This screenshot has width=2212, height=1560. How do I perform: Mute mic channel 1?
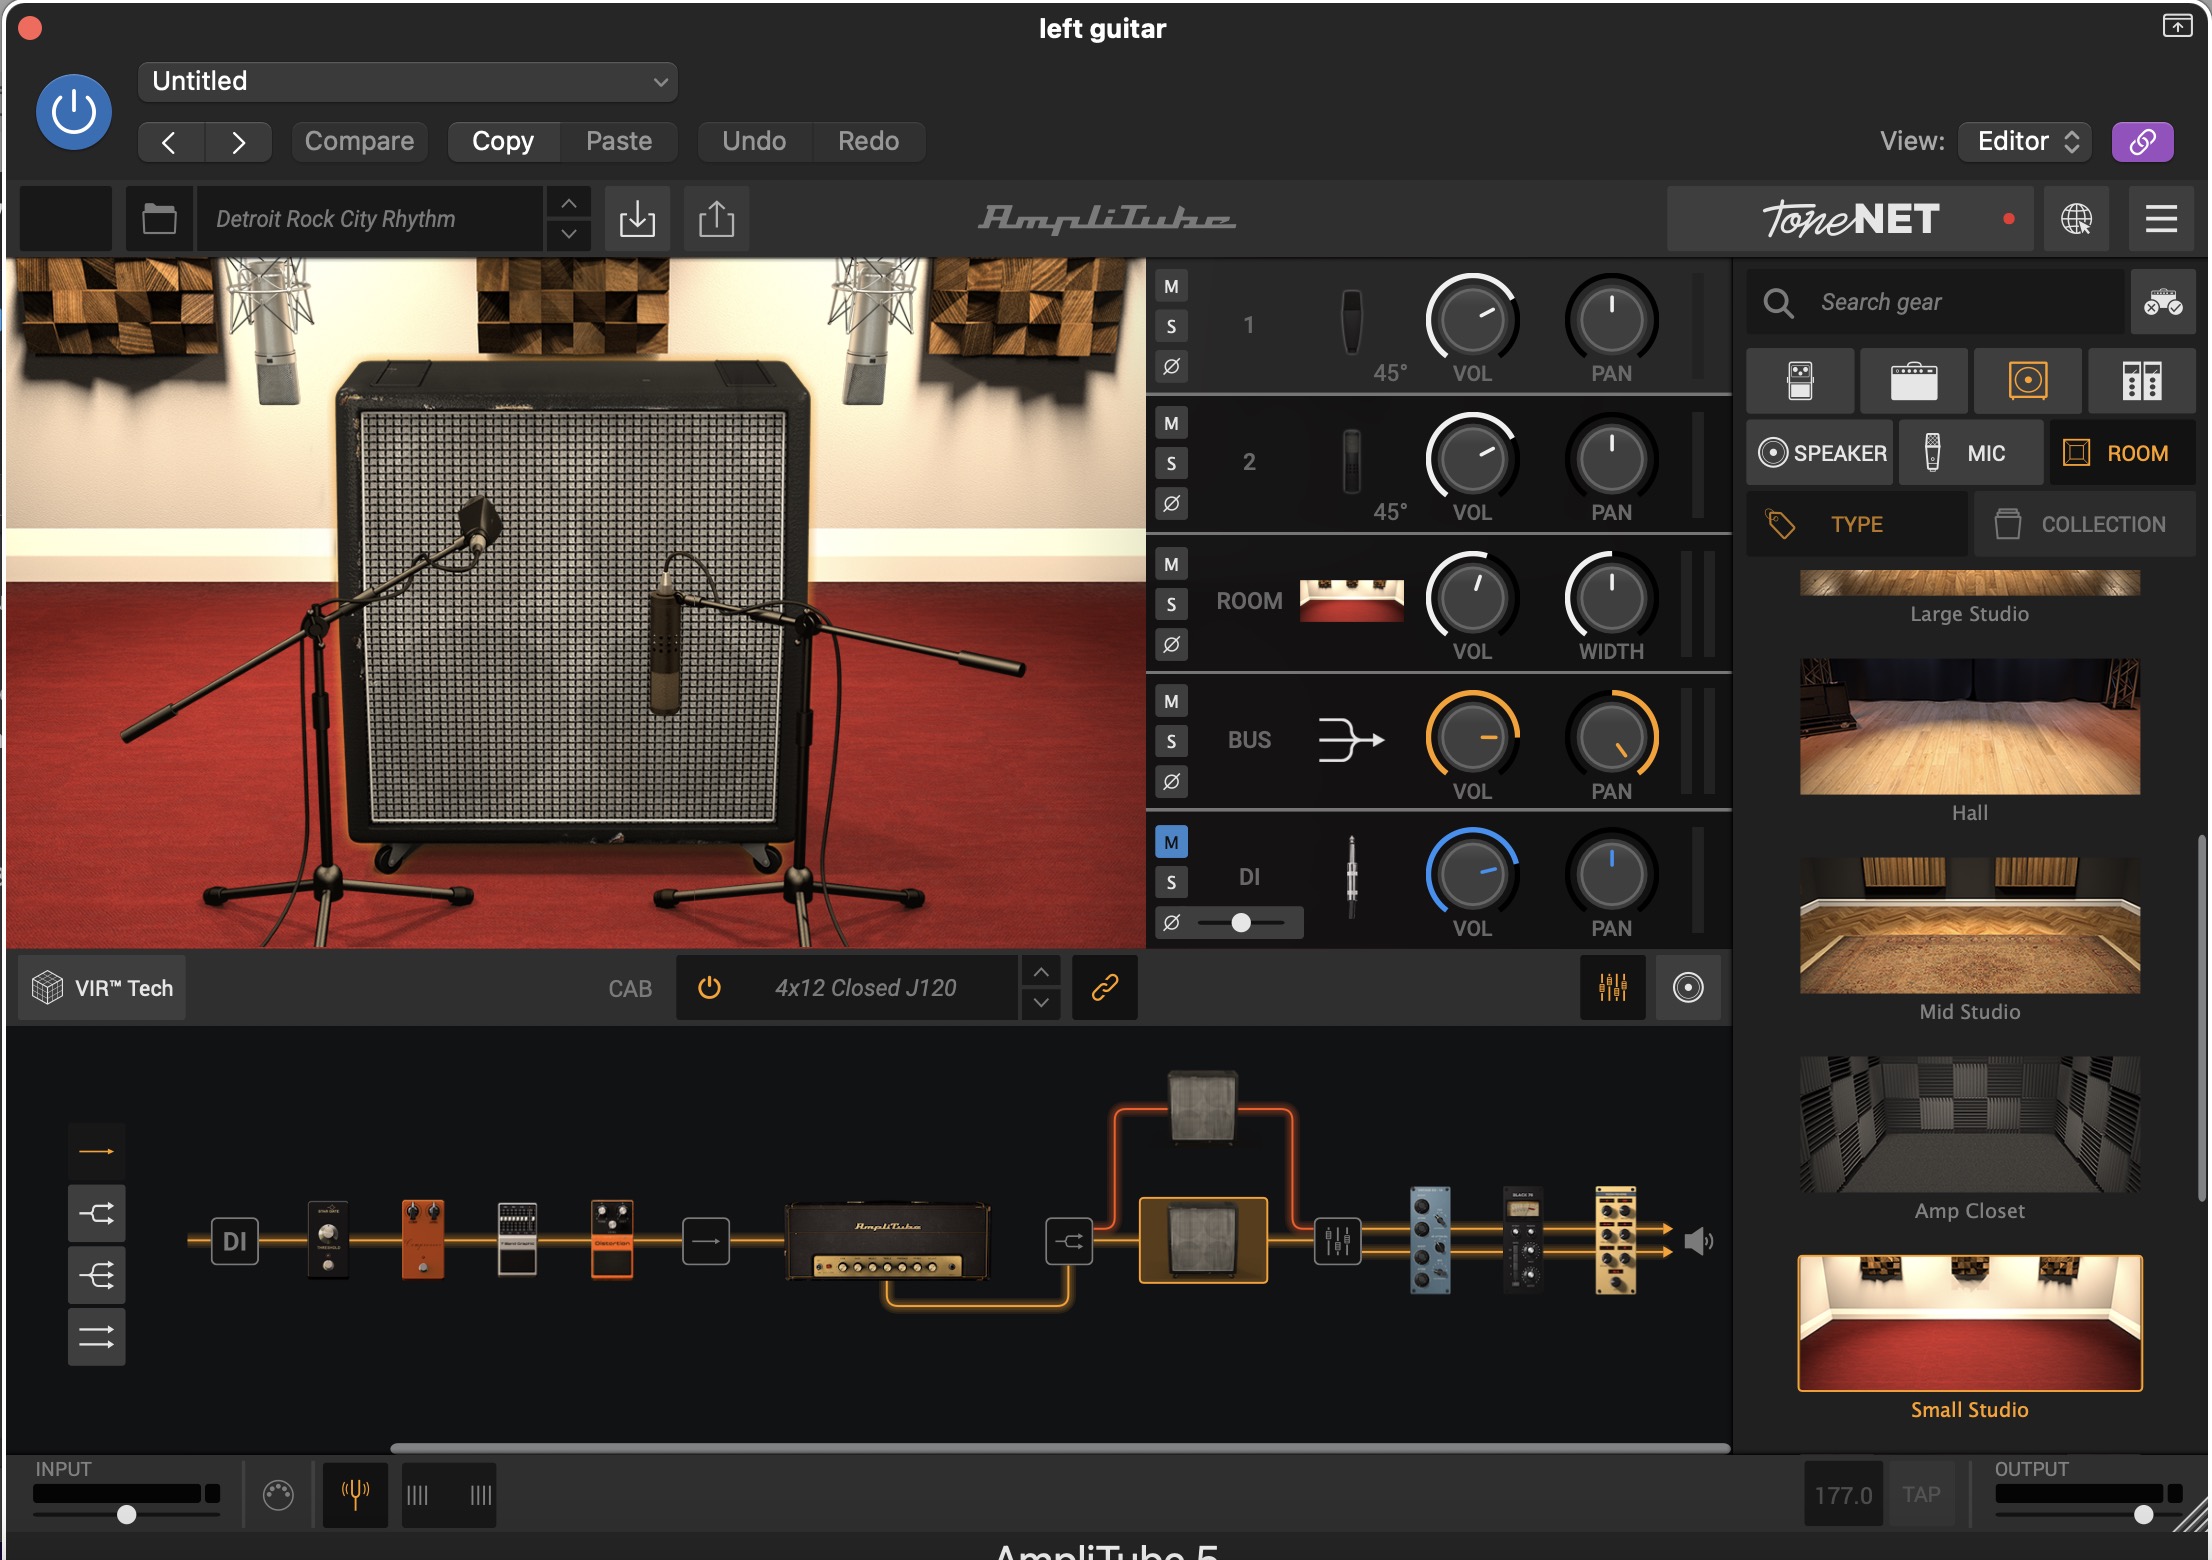pyautogui.click(x=1171, y=286)
